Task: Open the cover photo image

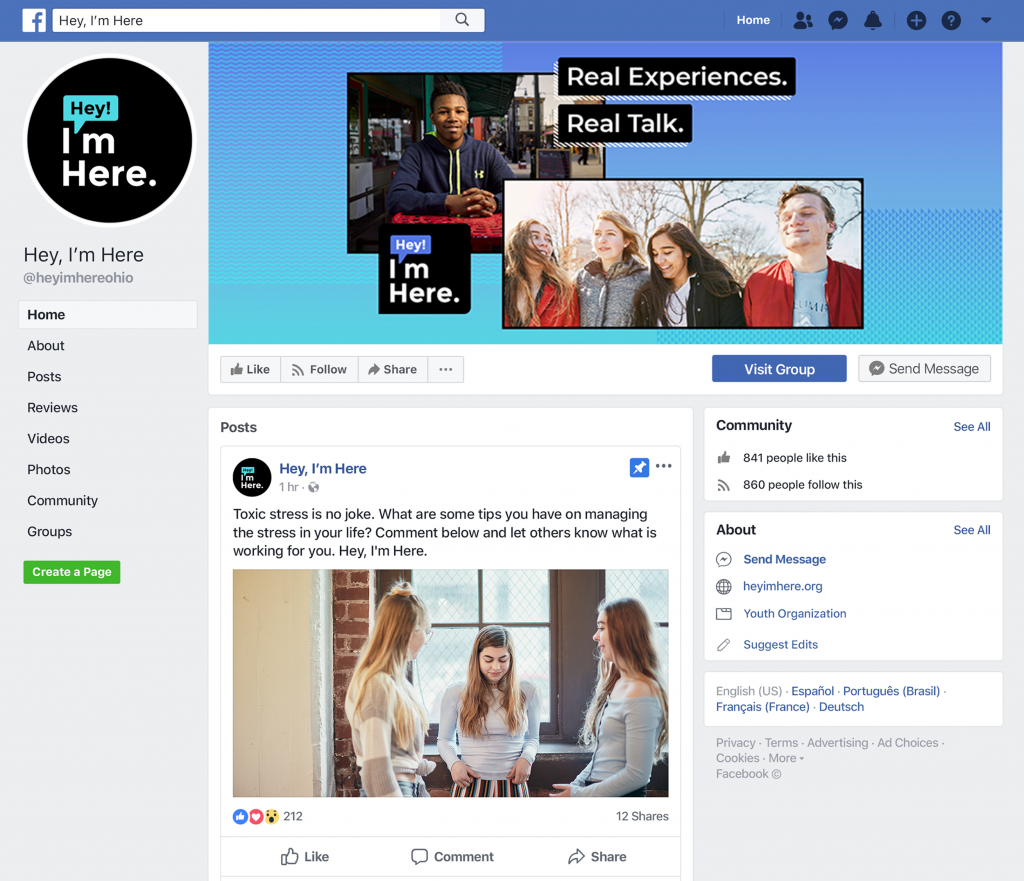Action: point(605,193)
